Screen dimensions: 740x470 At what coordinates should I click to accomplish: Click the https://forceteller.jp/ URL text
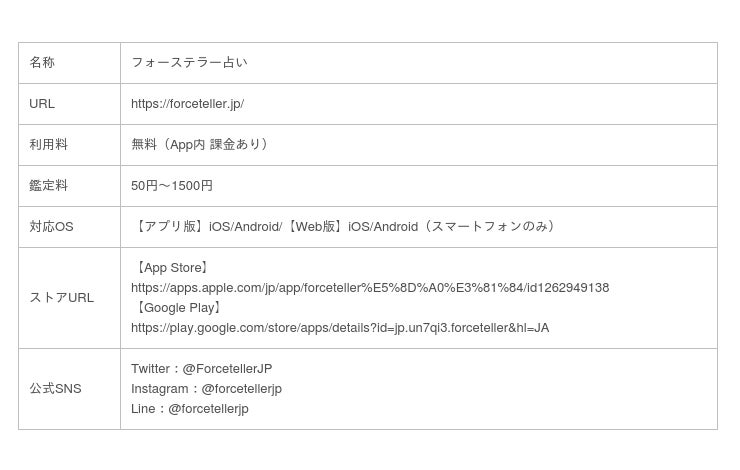[187, 104]
